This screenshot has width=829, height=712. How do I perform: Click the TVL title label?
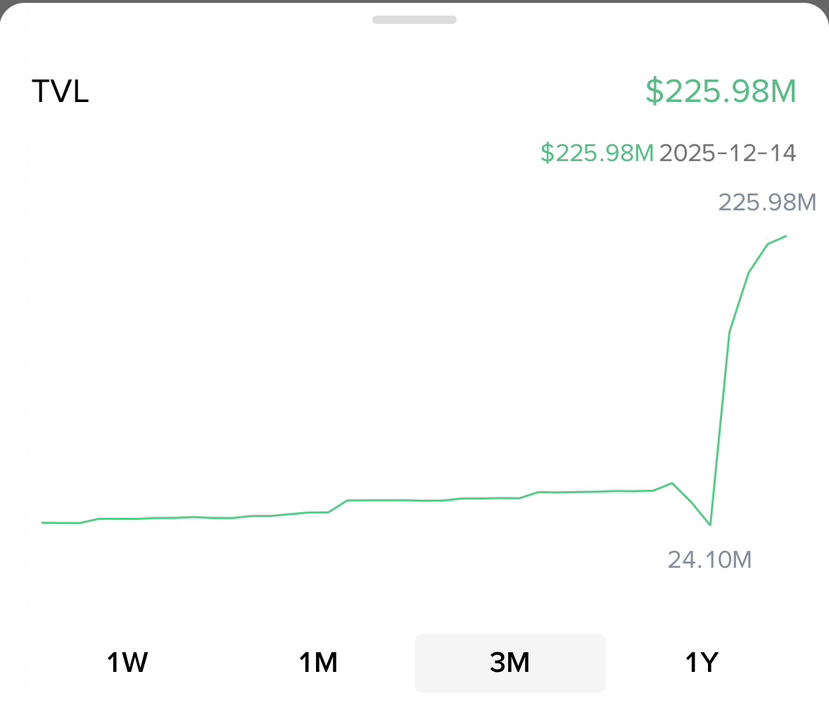60,92
